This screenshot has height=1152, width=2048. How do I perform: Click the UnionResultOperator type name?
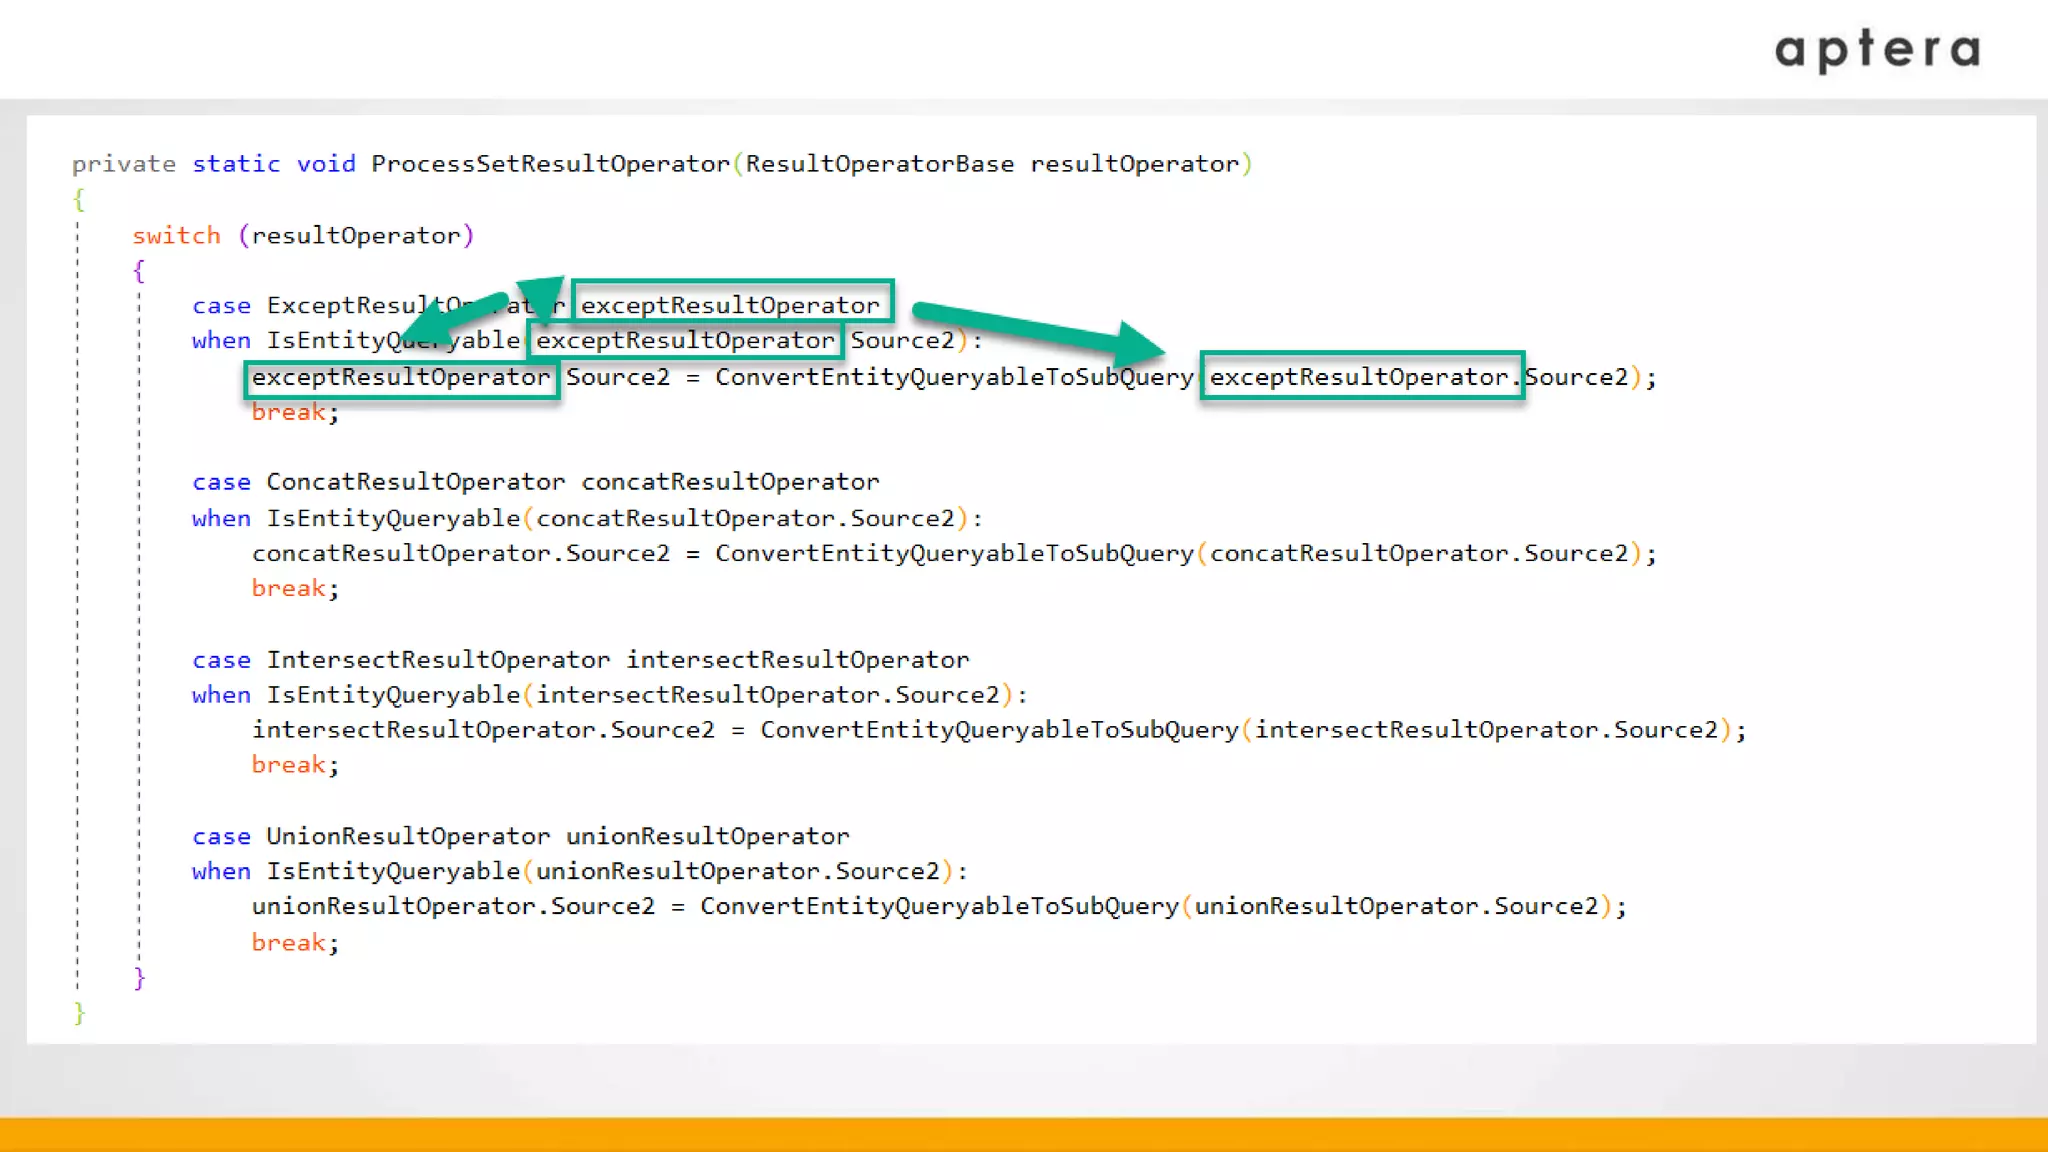pyautogui.click(x=408, y=836)
